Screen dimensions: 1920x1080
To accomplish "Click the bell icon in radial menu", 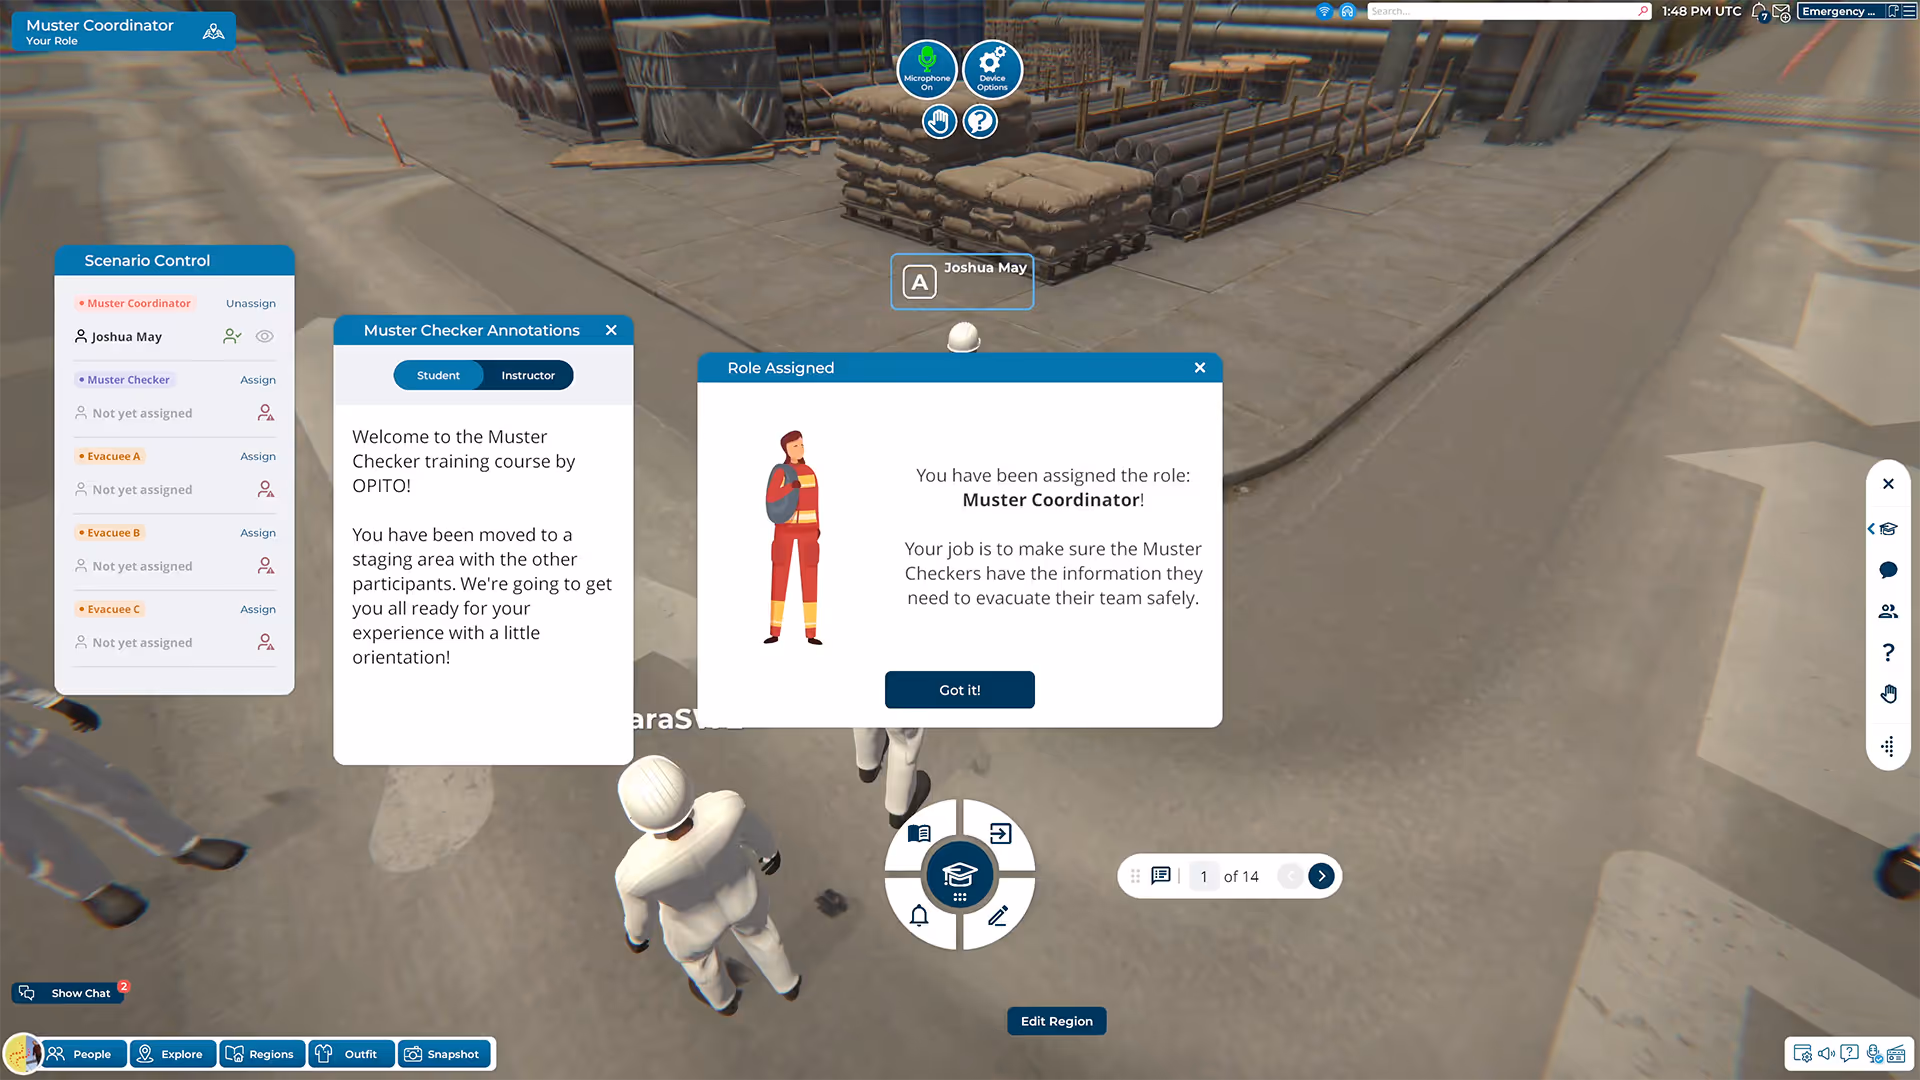I will (919, 915).
